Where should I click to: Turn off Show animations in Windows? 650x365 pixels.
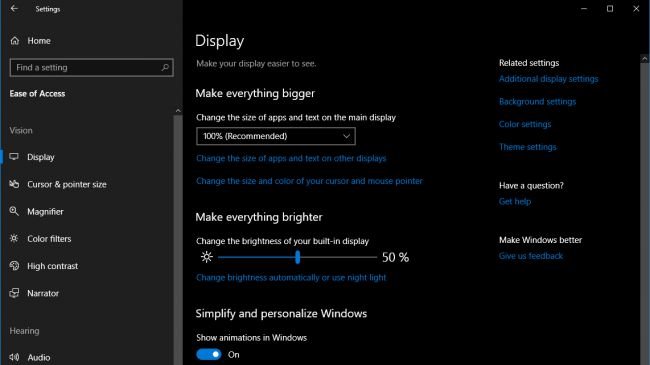pos(209,354)
